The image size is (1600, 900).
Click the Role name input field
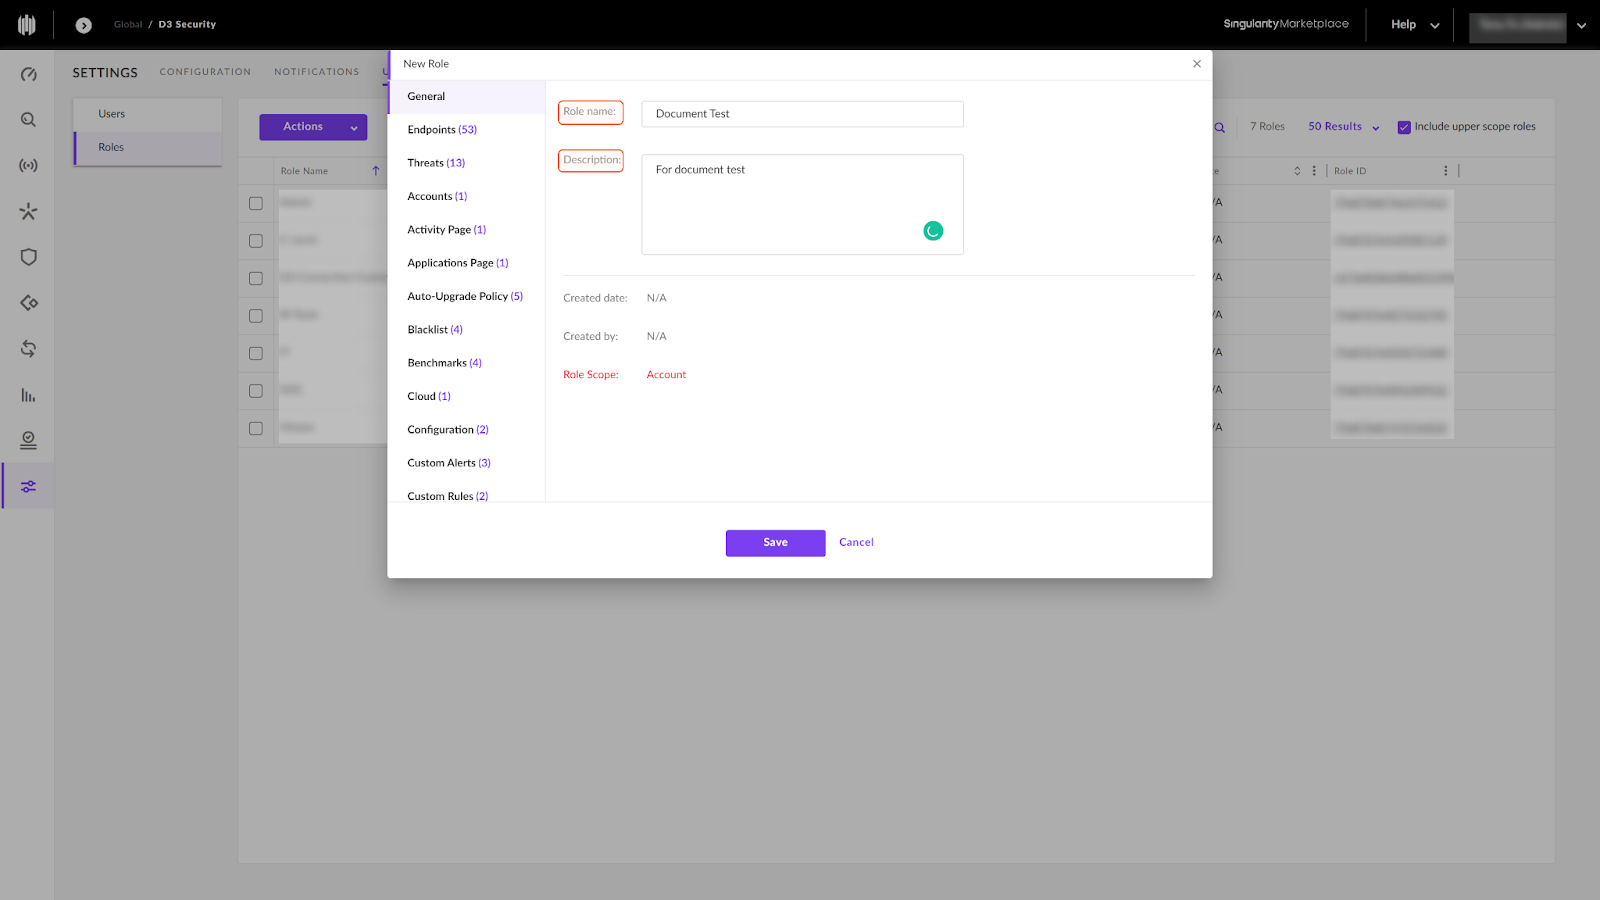point(802,114)
